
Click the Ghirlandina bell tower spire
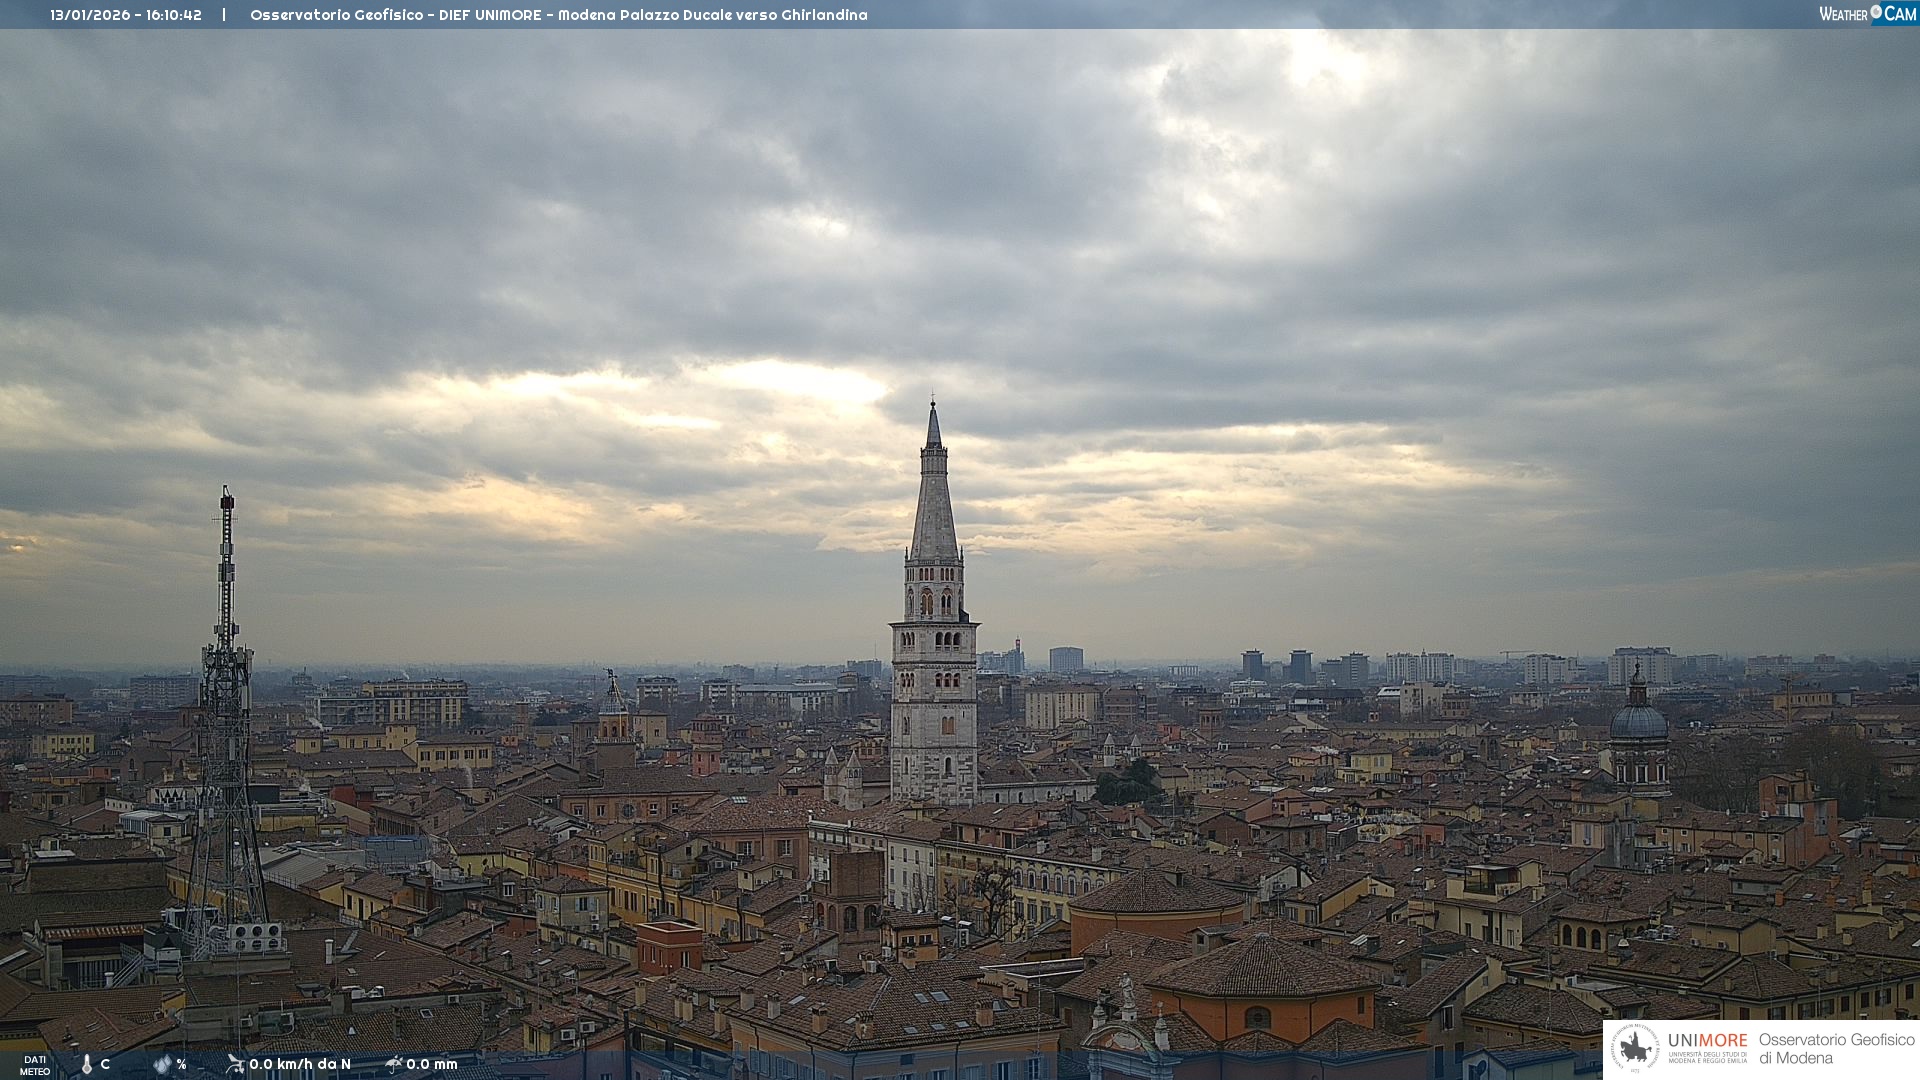(x=934, y=500)
